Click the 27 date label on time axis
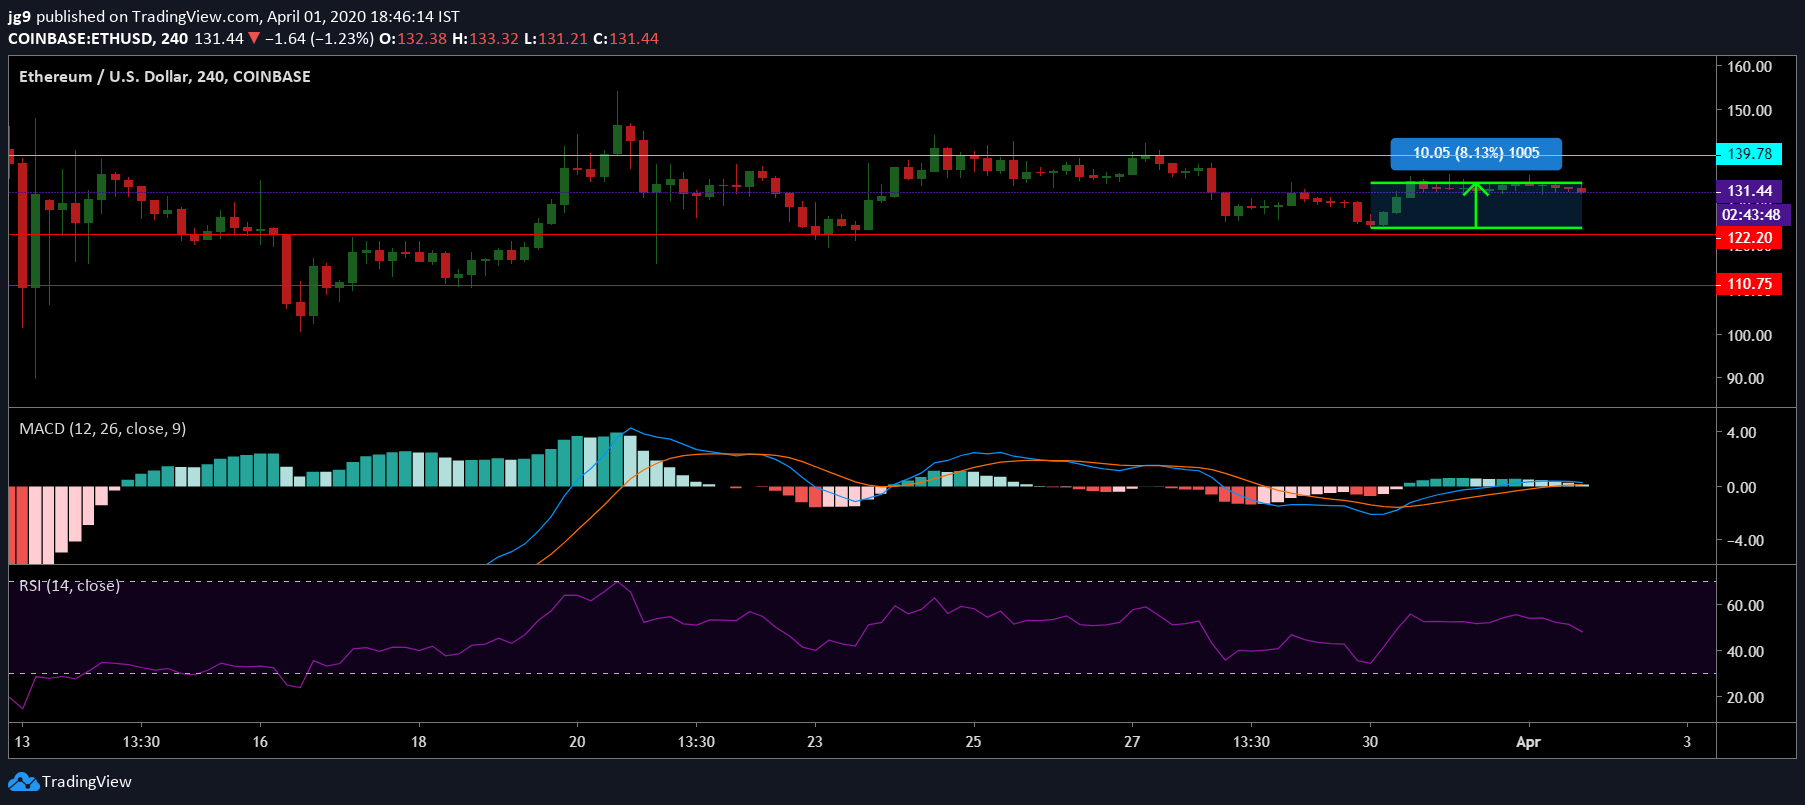This screenshot has height=805, width=1805. coord(1132,742)
